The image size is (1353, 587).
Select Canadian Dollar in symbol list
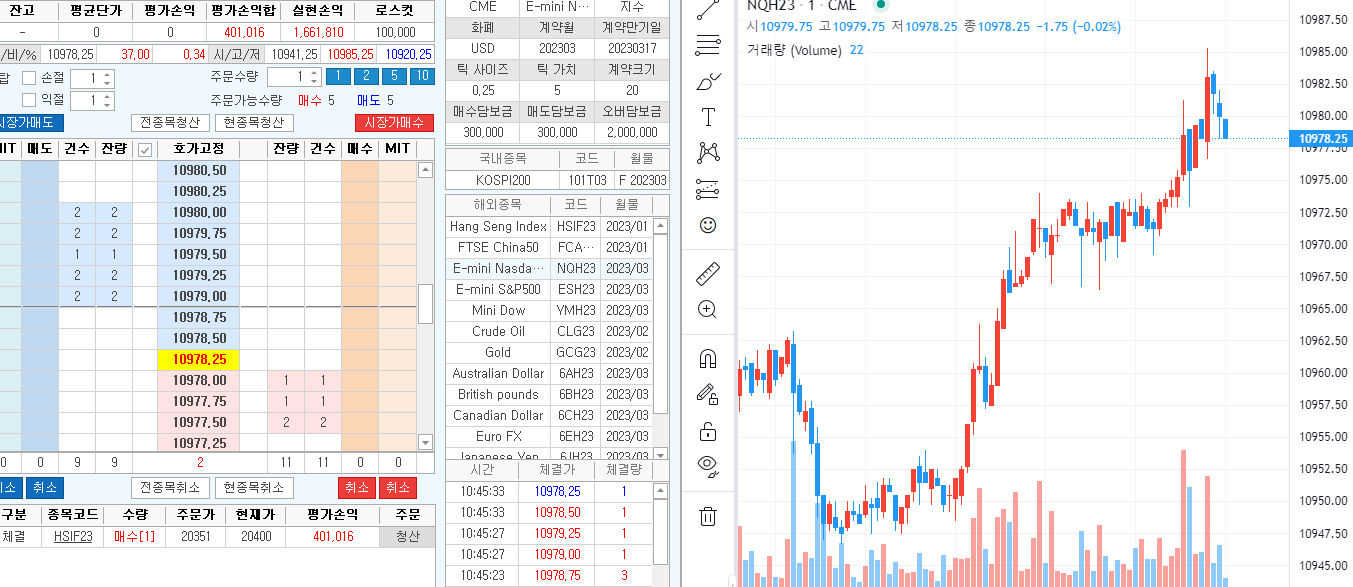pos(498,415)
